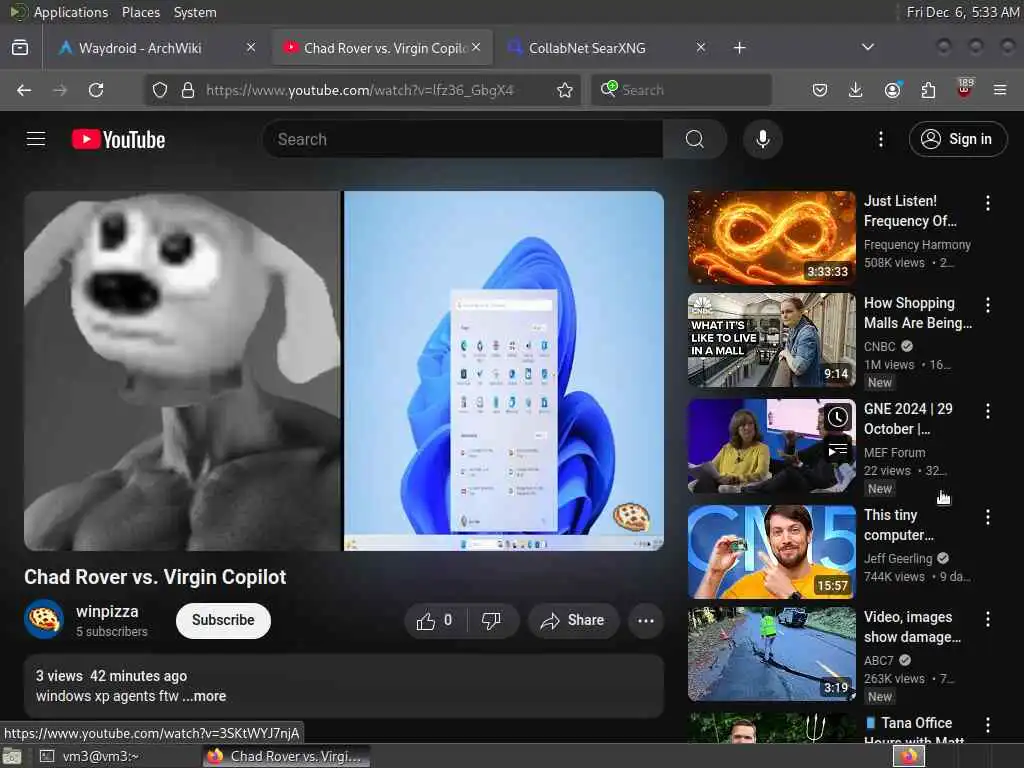Open more actions ellipsis beside the Share button

pyautogui.click(x=645, y=620)
